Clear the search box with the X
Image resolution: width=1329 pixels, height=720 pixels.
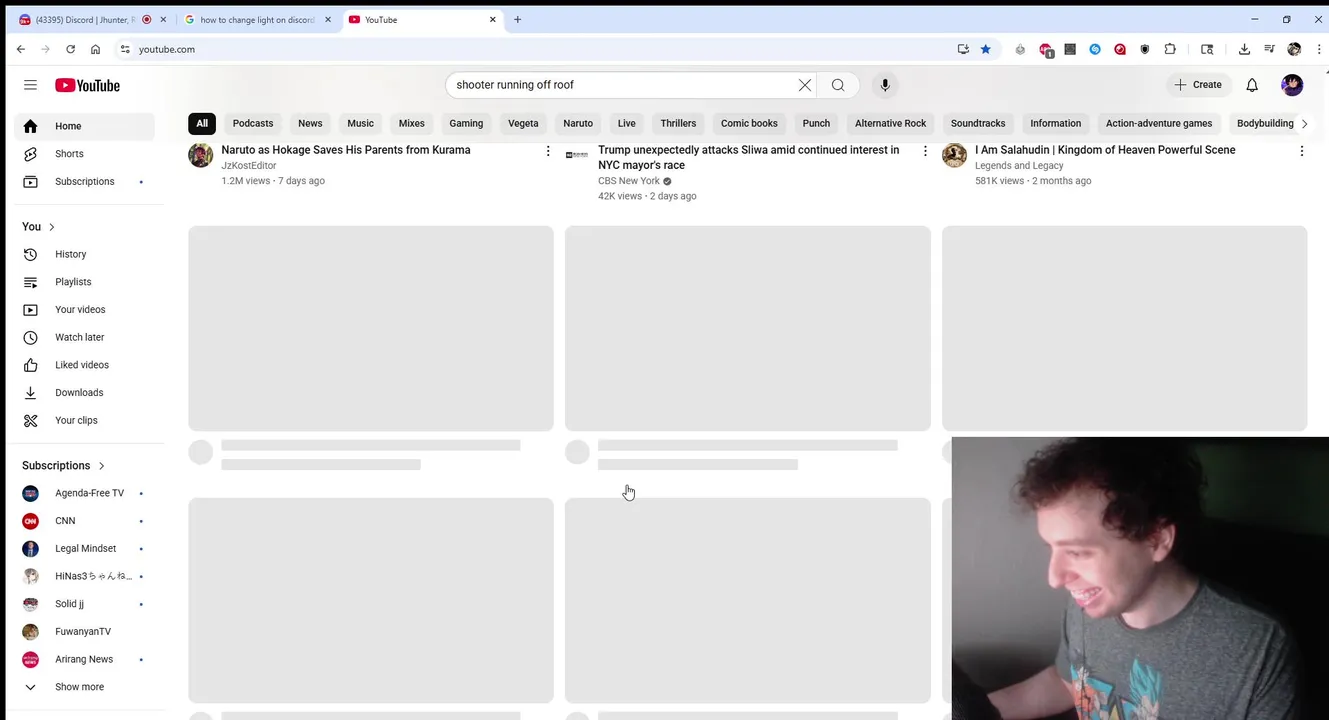(x=805, y=85)
